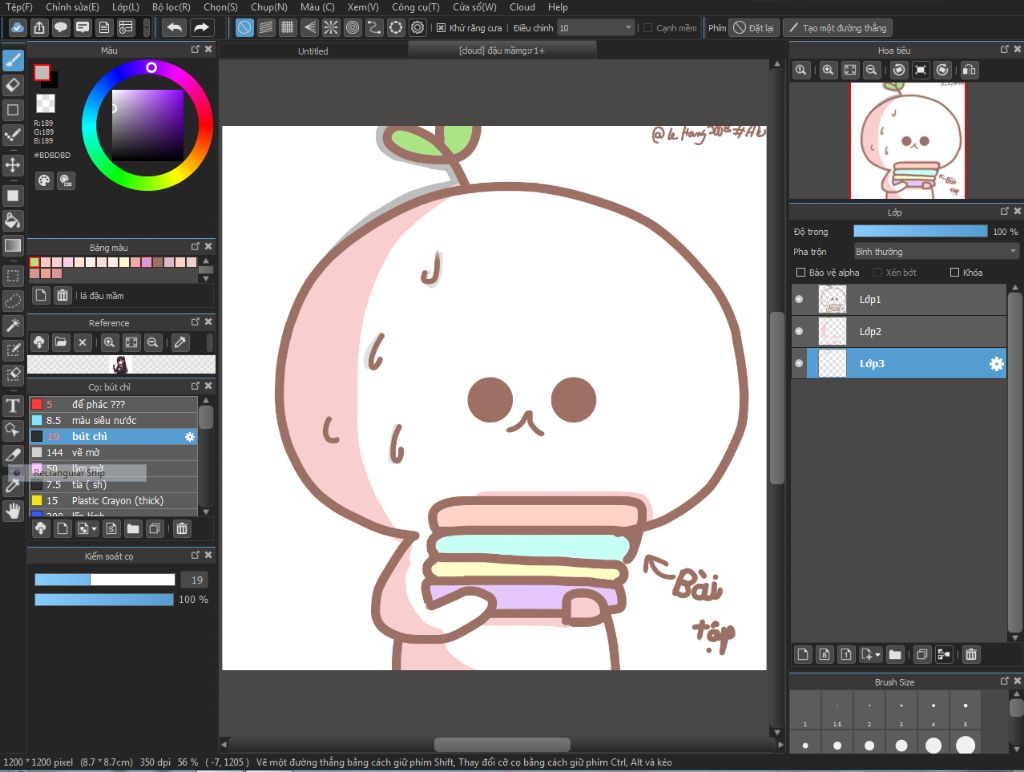Expand the add-brush dropdown arrow in brush panel
Image resolution: width=1024 pixels, height=772 pixels.
click(x=95, y=528)
